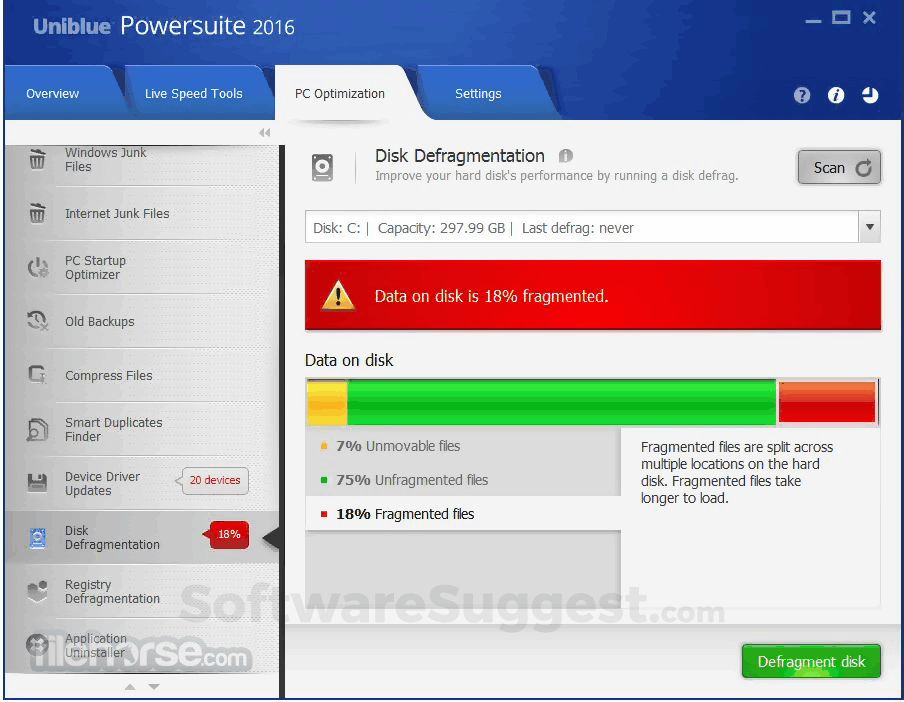Screen dimensions: 904x702
Task: Open the Old Backups tool
Action: tap(37, 321)
